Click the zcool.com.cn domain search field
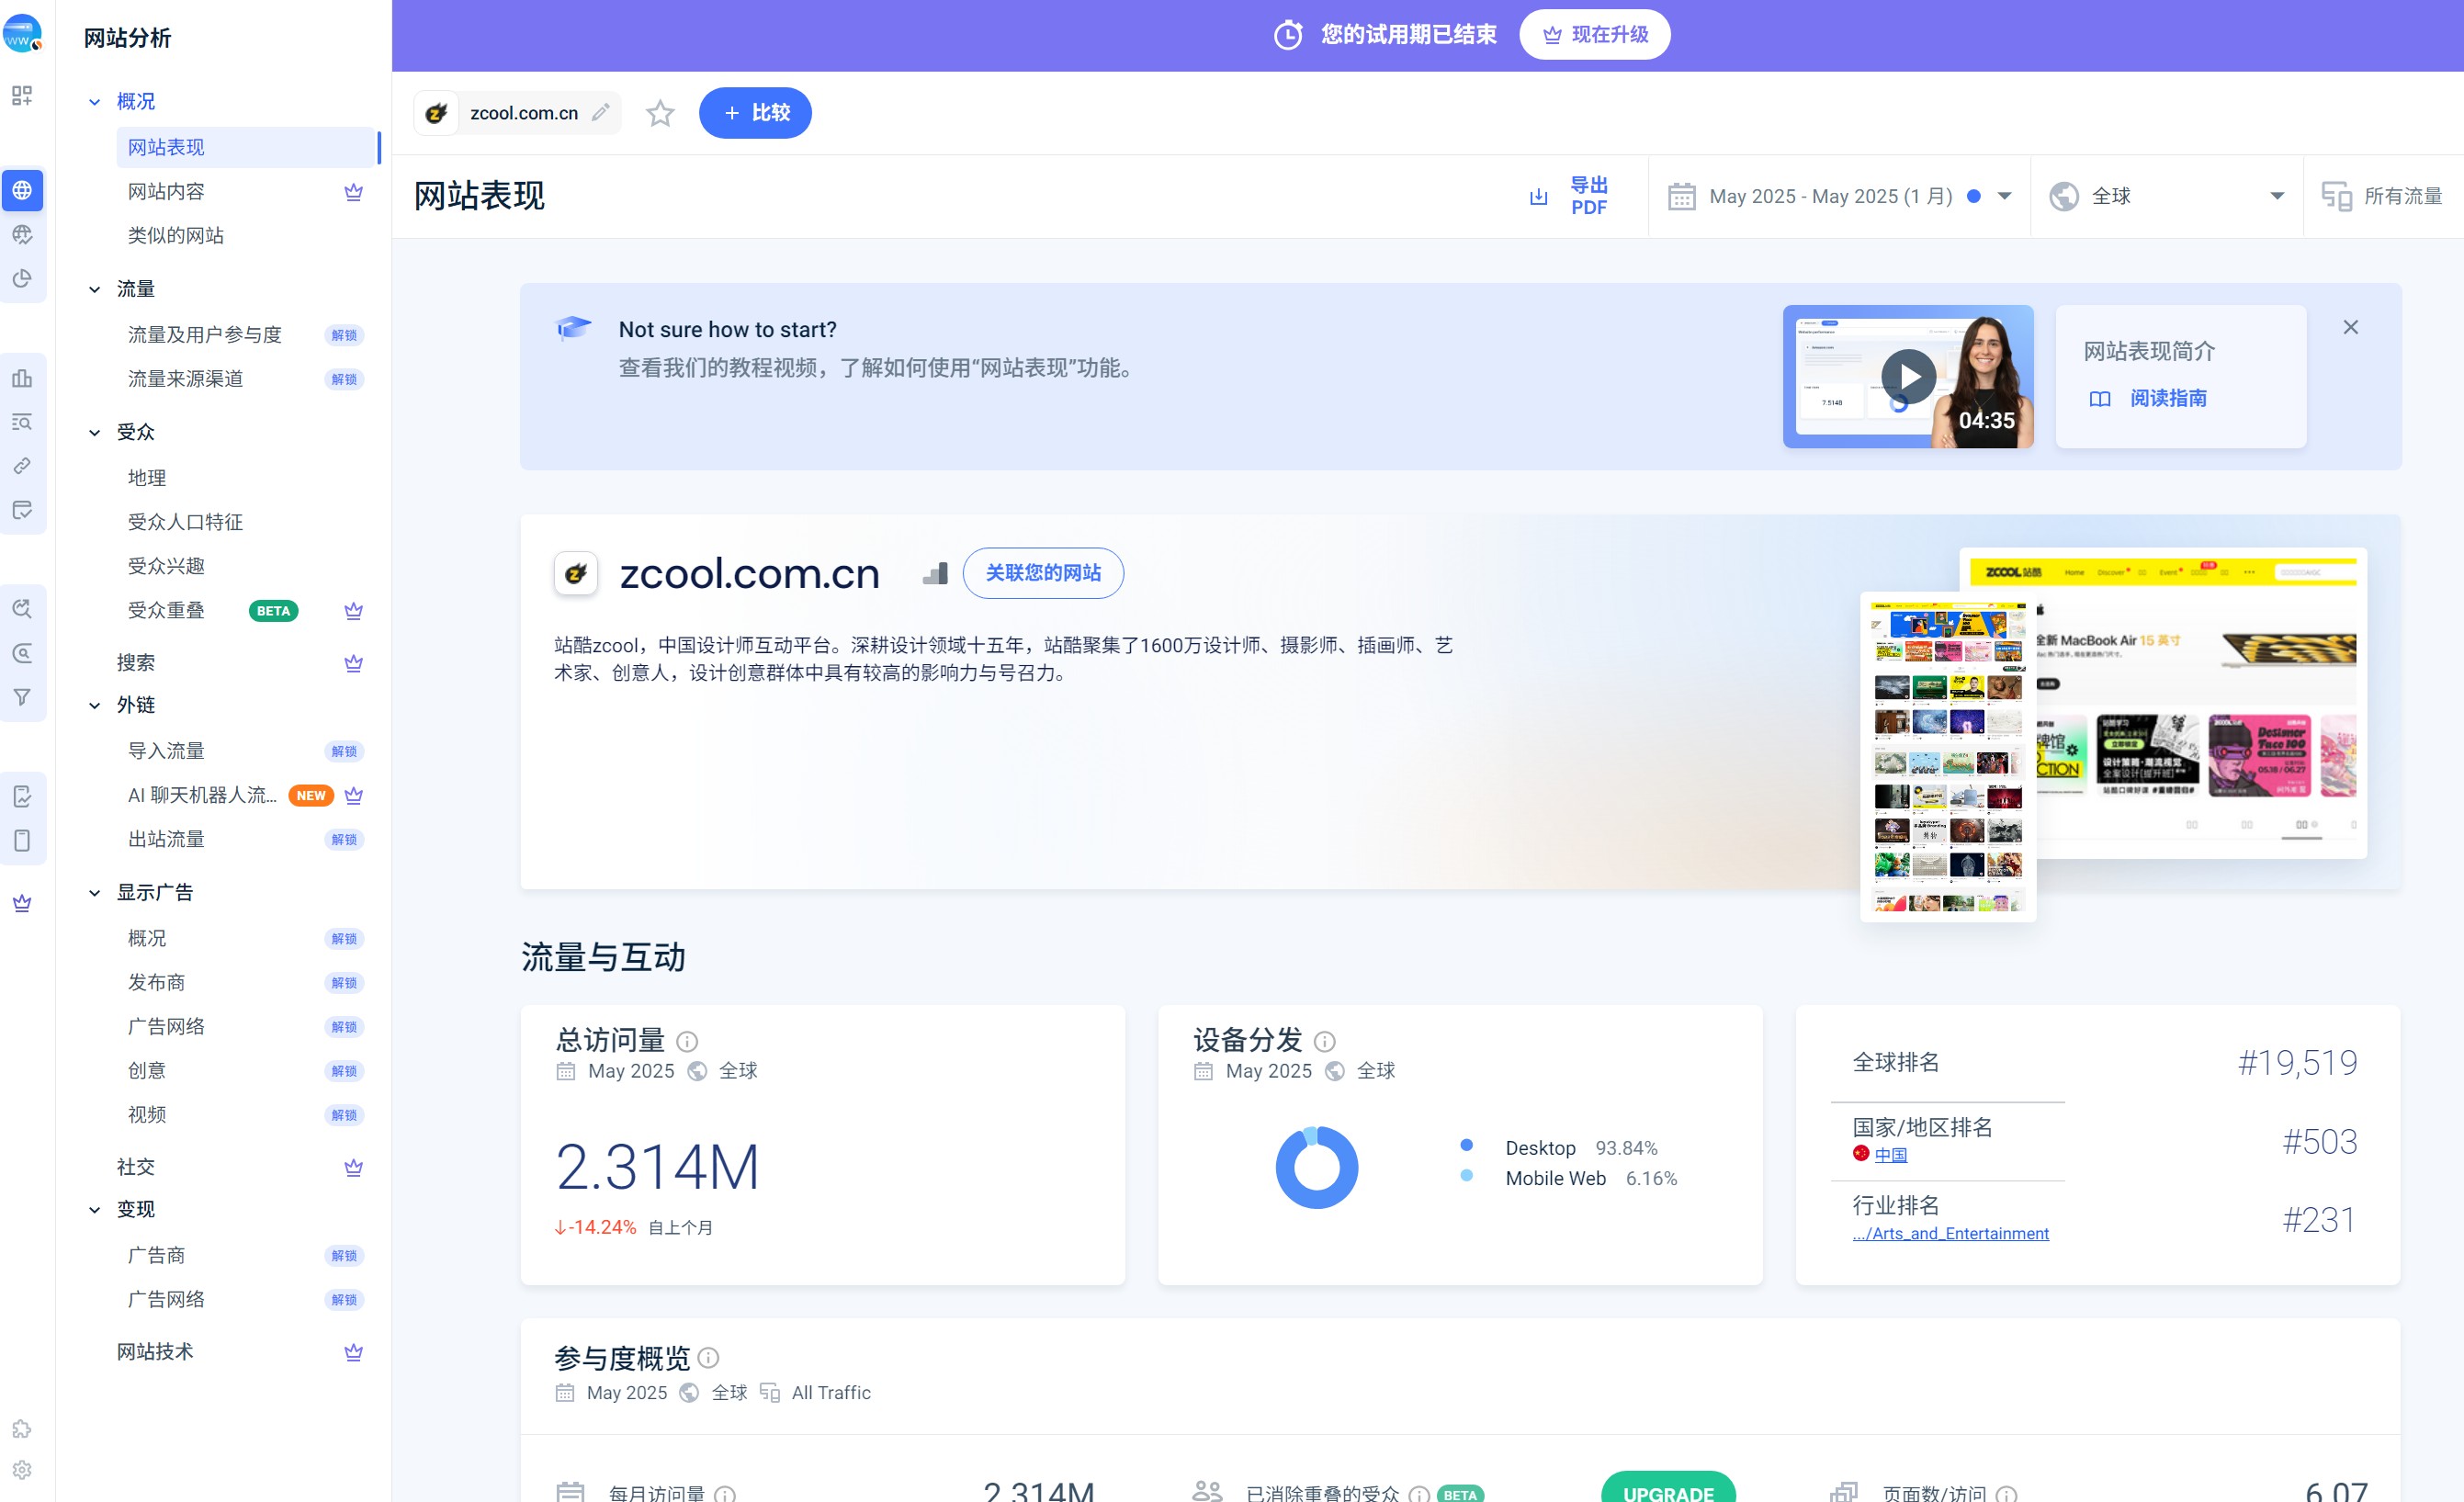 pos(517,113)
